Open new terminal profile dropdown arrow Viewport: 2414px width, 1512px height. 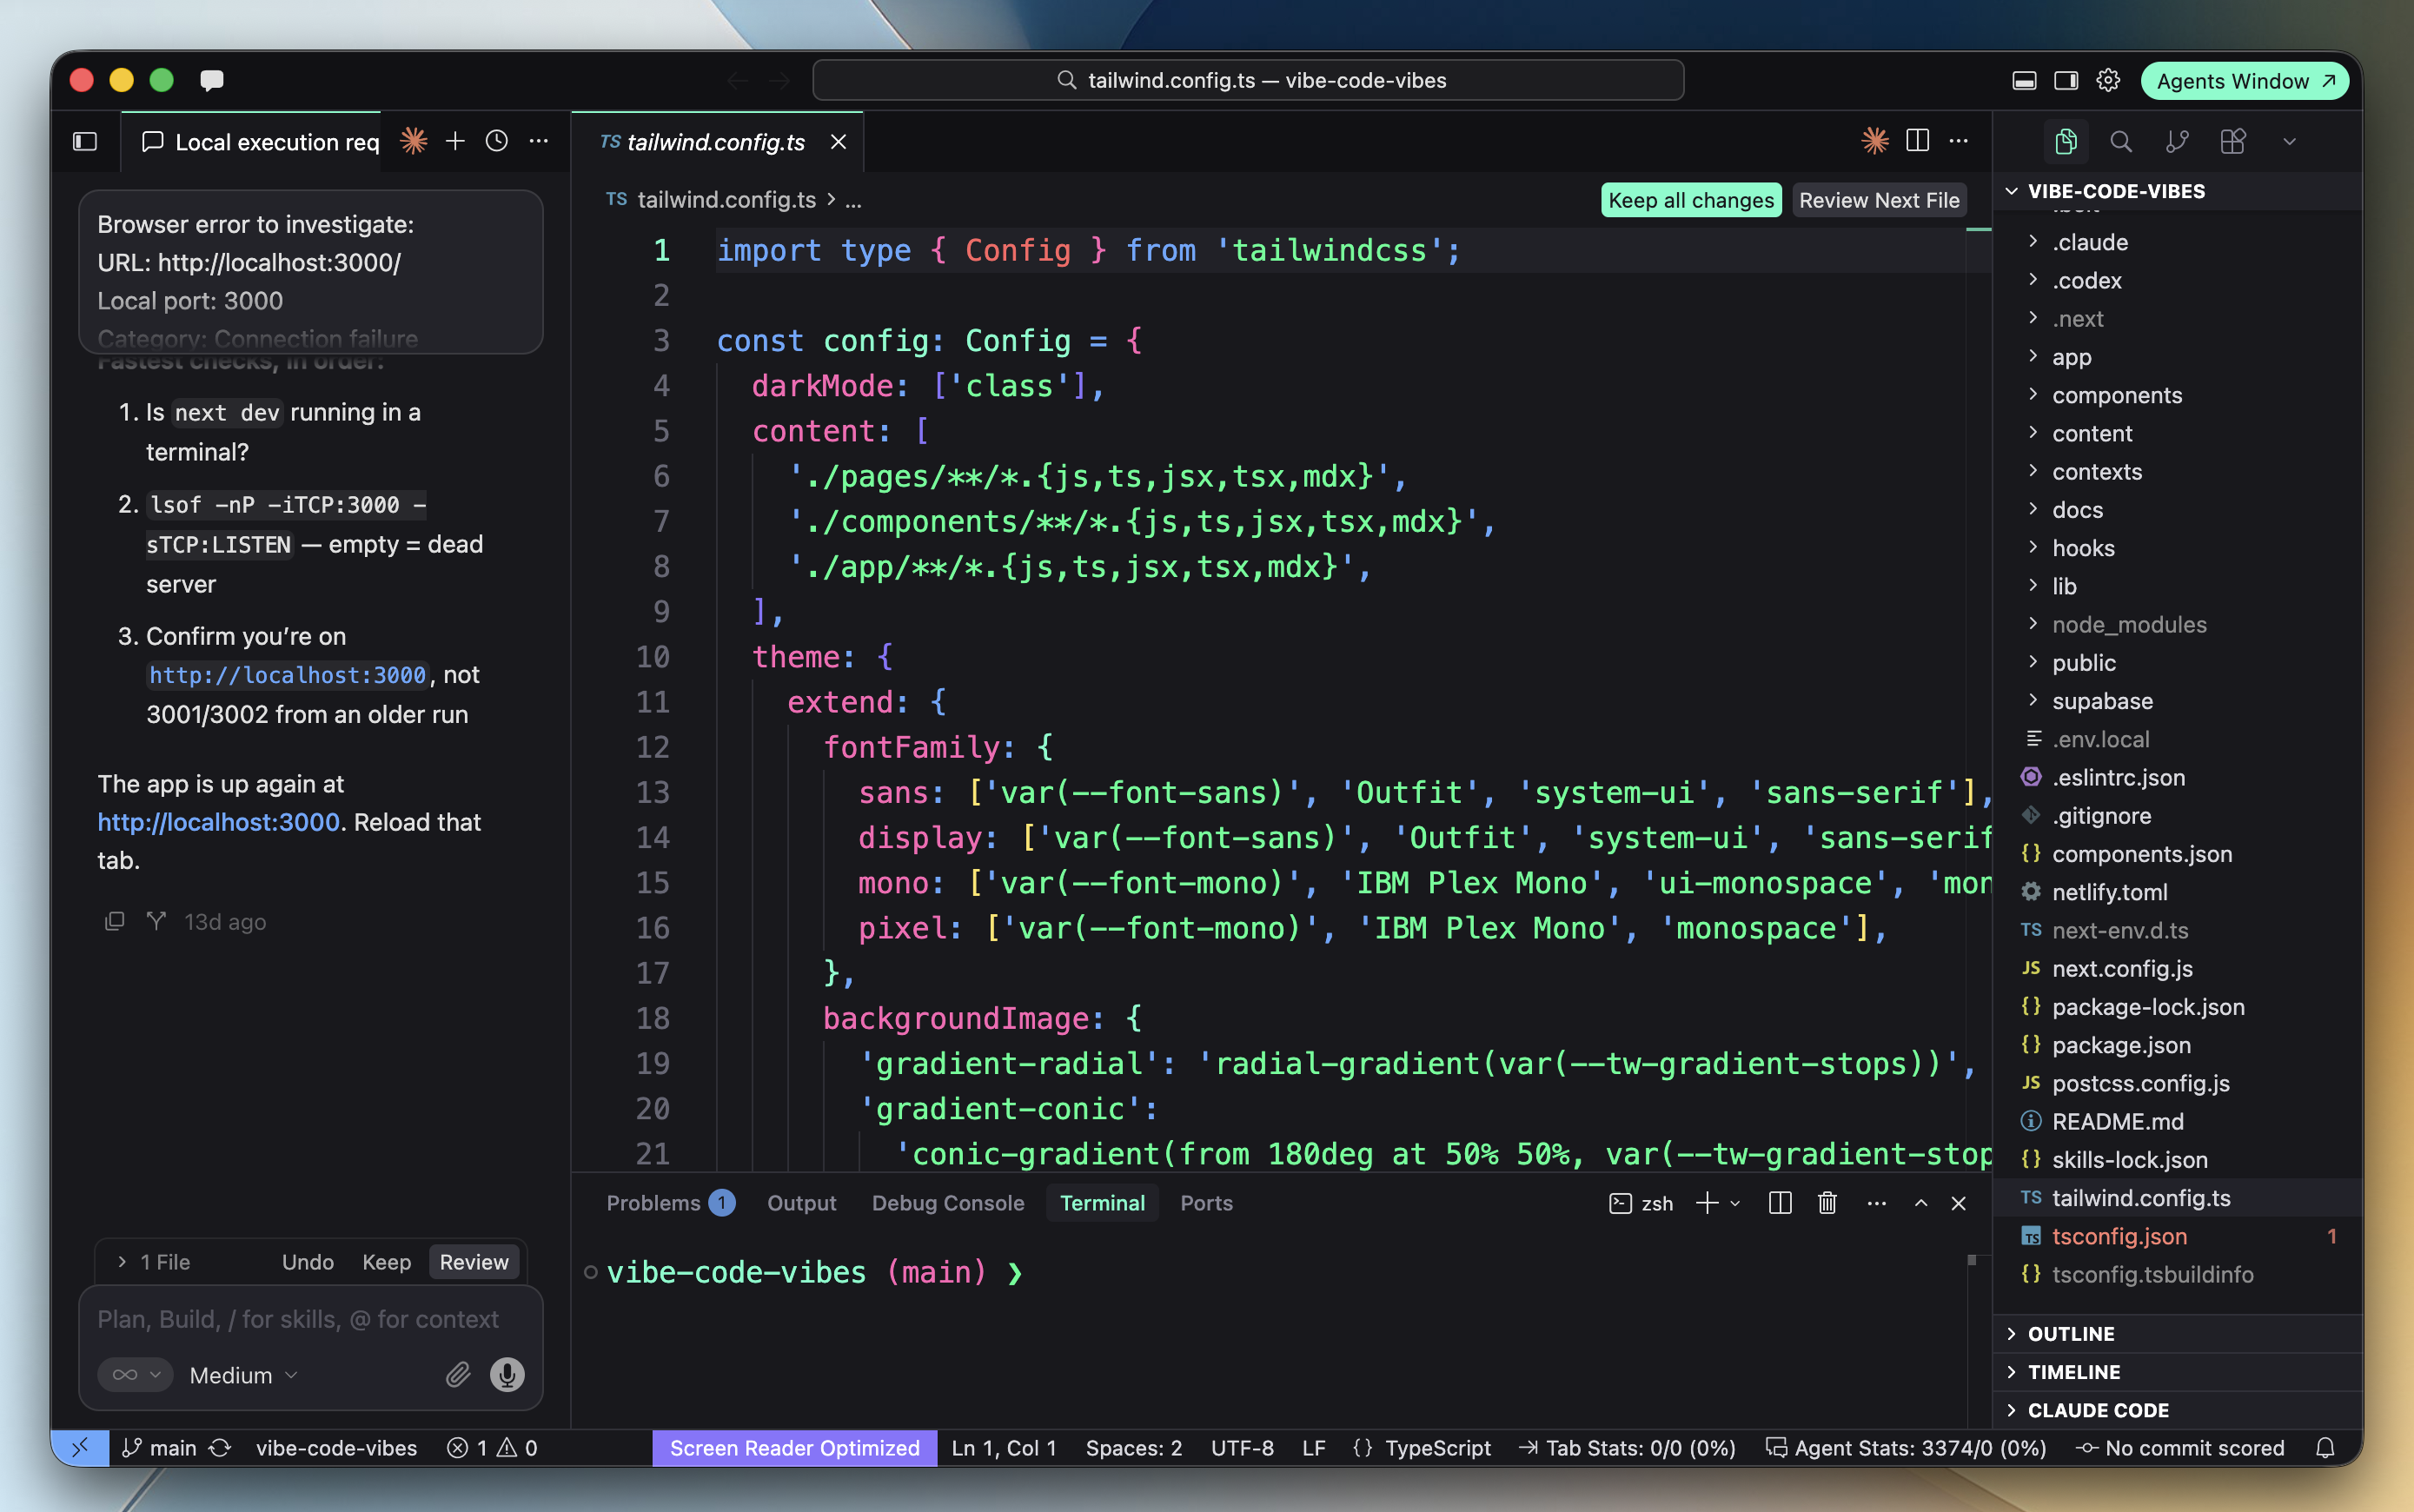pos(1735,1203)
